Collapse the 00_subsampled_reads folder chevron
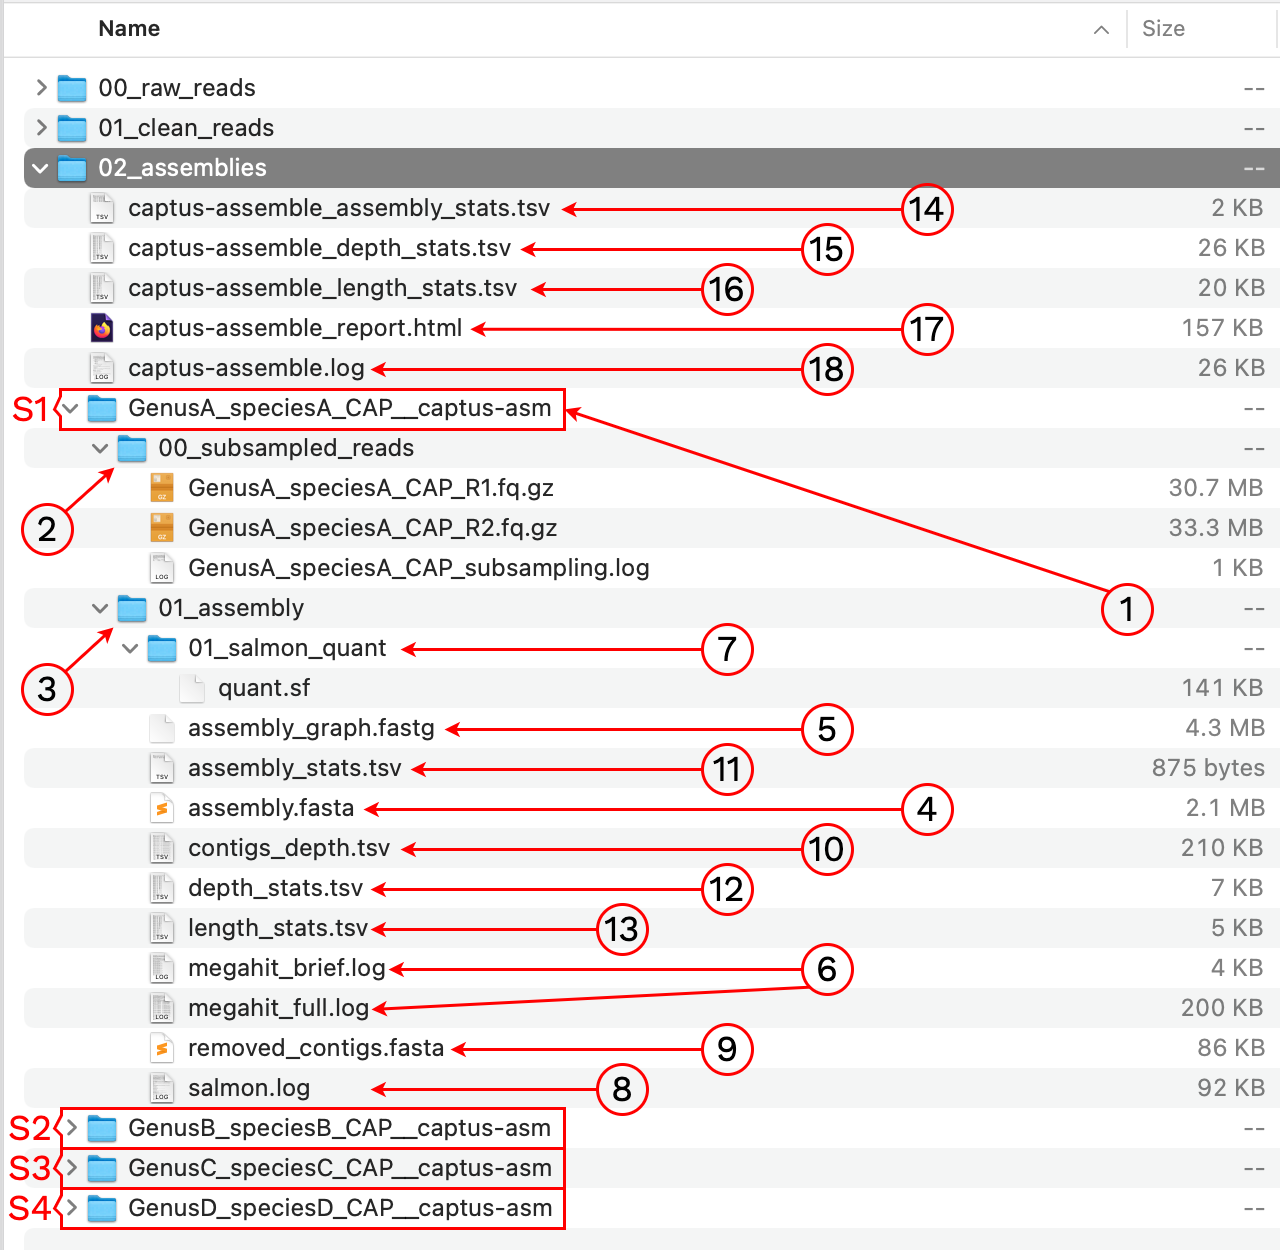The width and height of the screenshot is (1280, 1250). pyautogui.click(x=100, y=448)
